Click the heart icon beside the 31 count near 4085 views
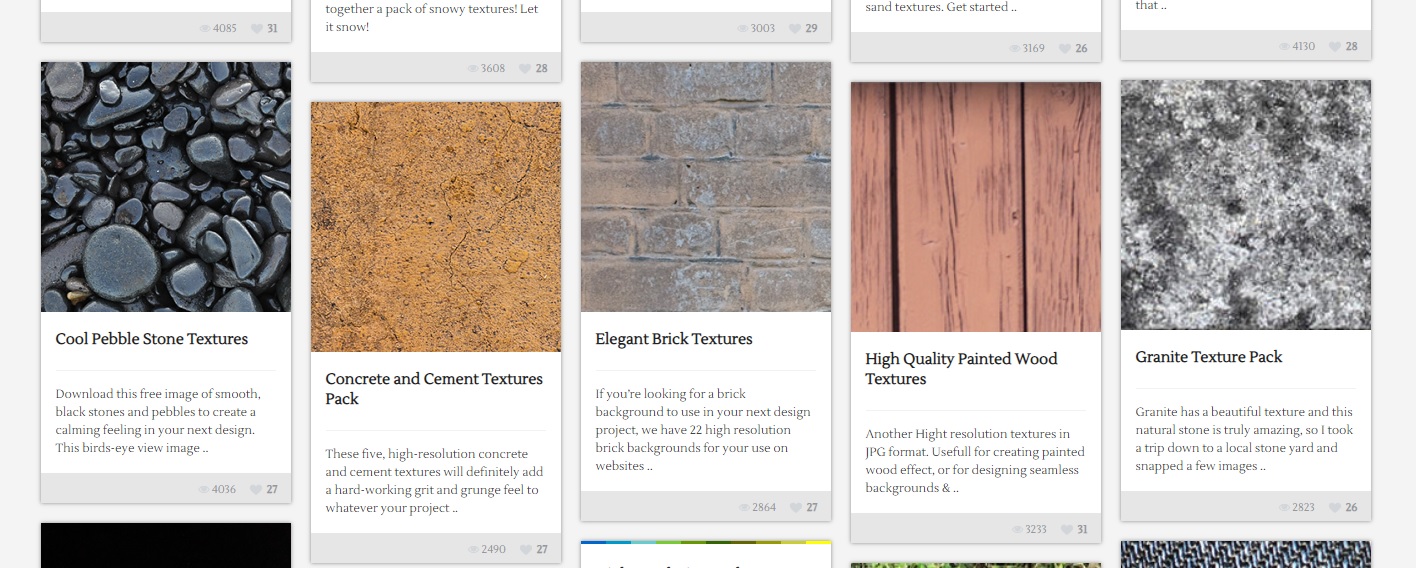Viewport: 1416px width, 568px height. point(256,29)
